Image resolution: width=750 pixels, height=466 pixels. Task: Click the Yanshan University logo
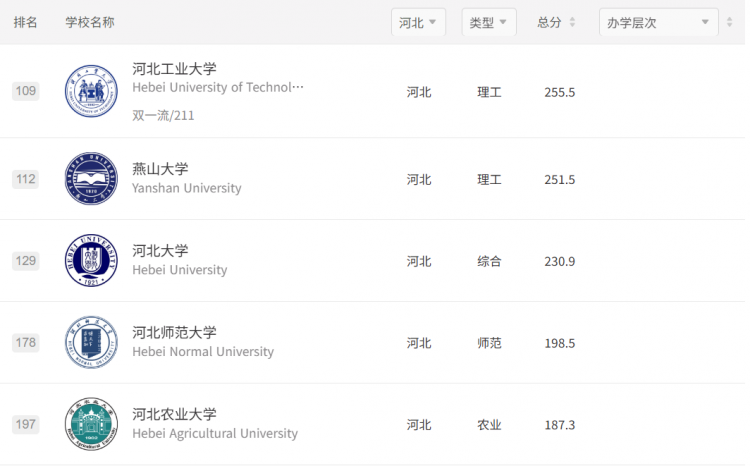tap(91, 179)
